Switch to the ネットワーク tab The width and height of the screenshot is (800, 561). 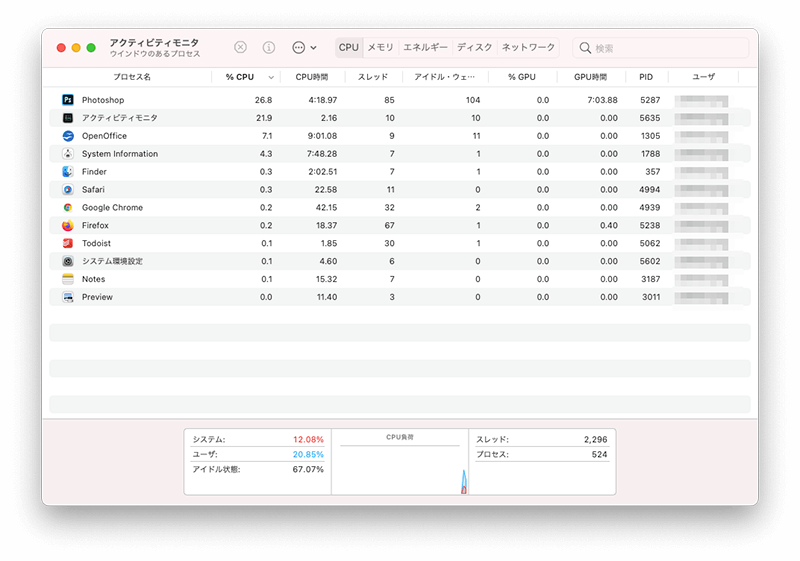tap(528, 47)
